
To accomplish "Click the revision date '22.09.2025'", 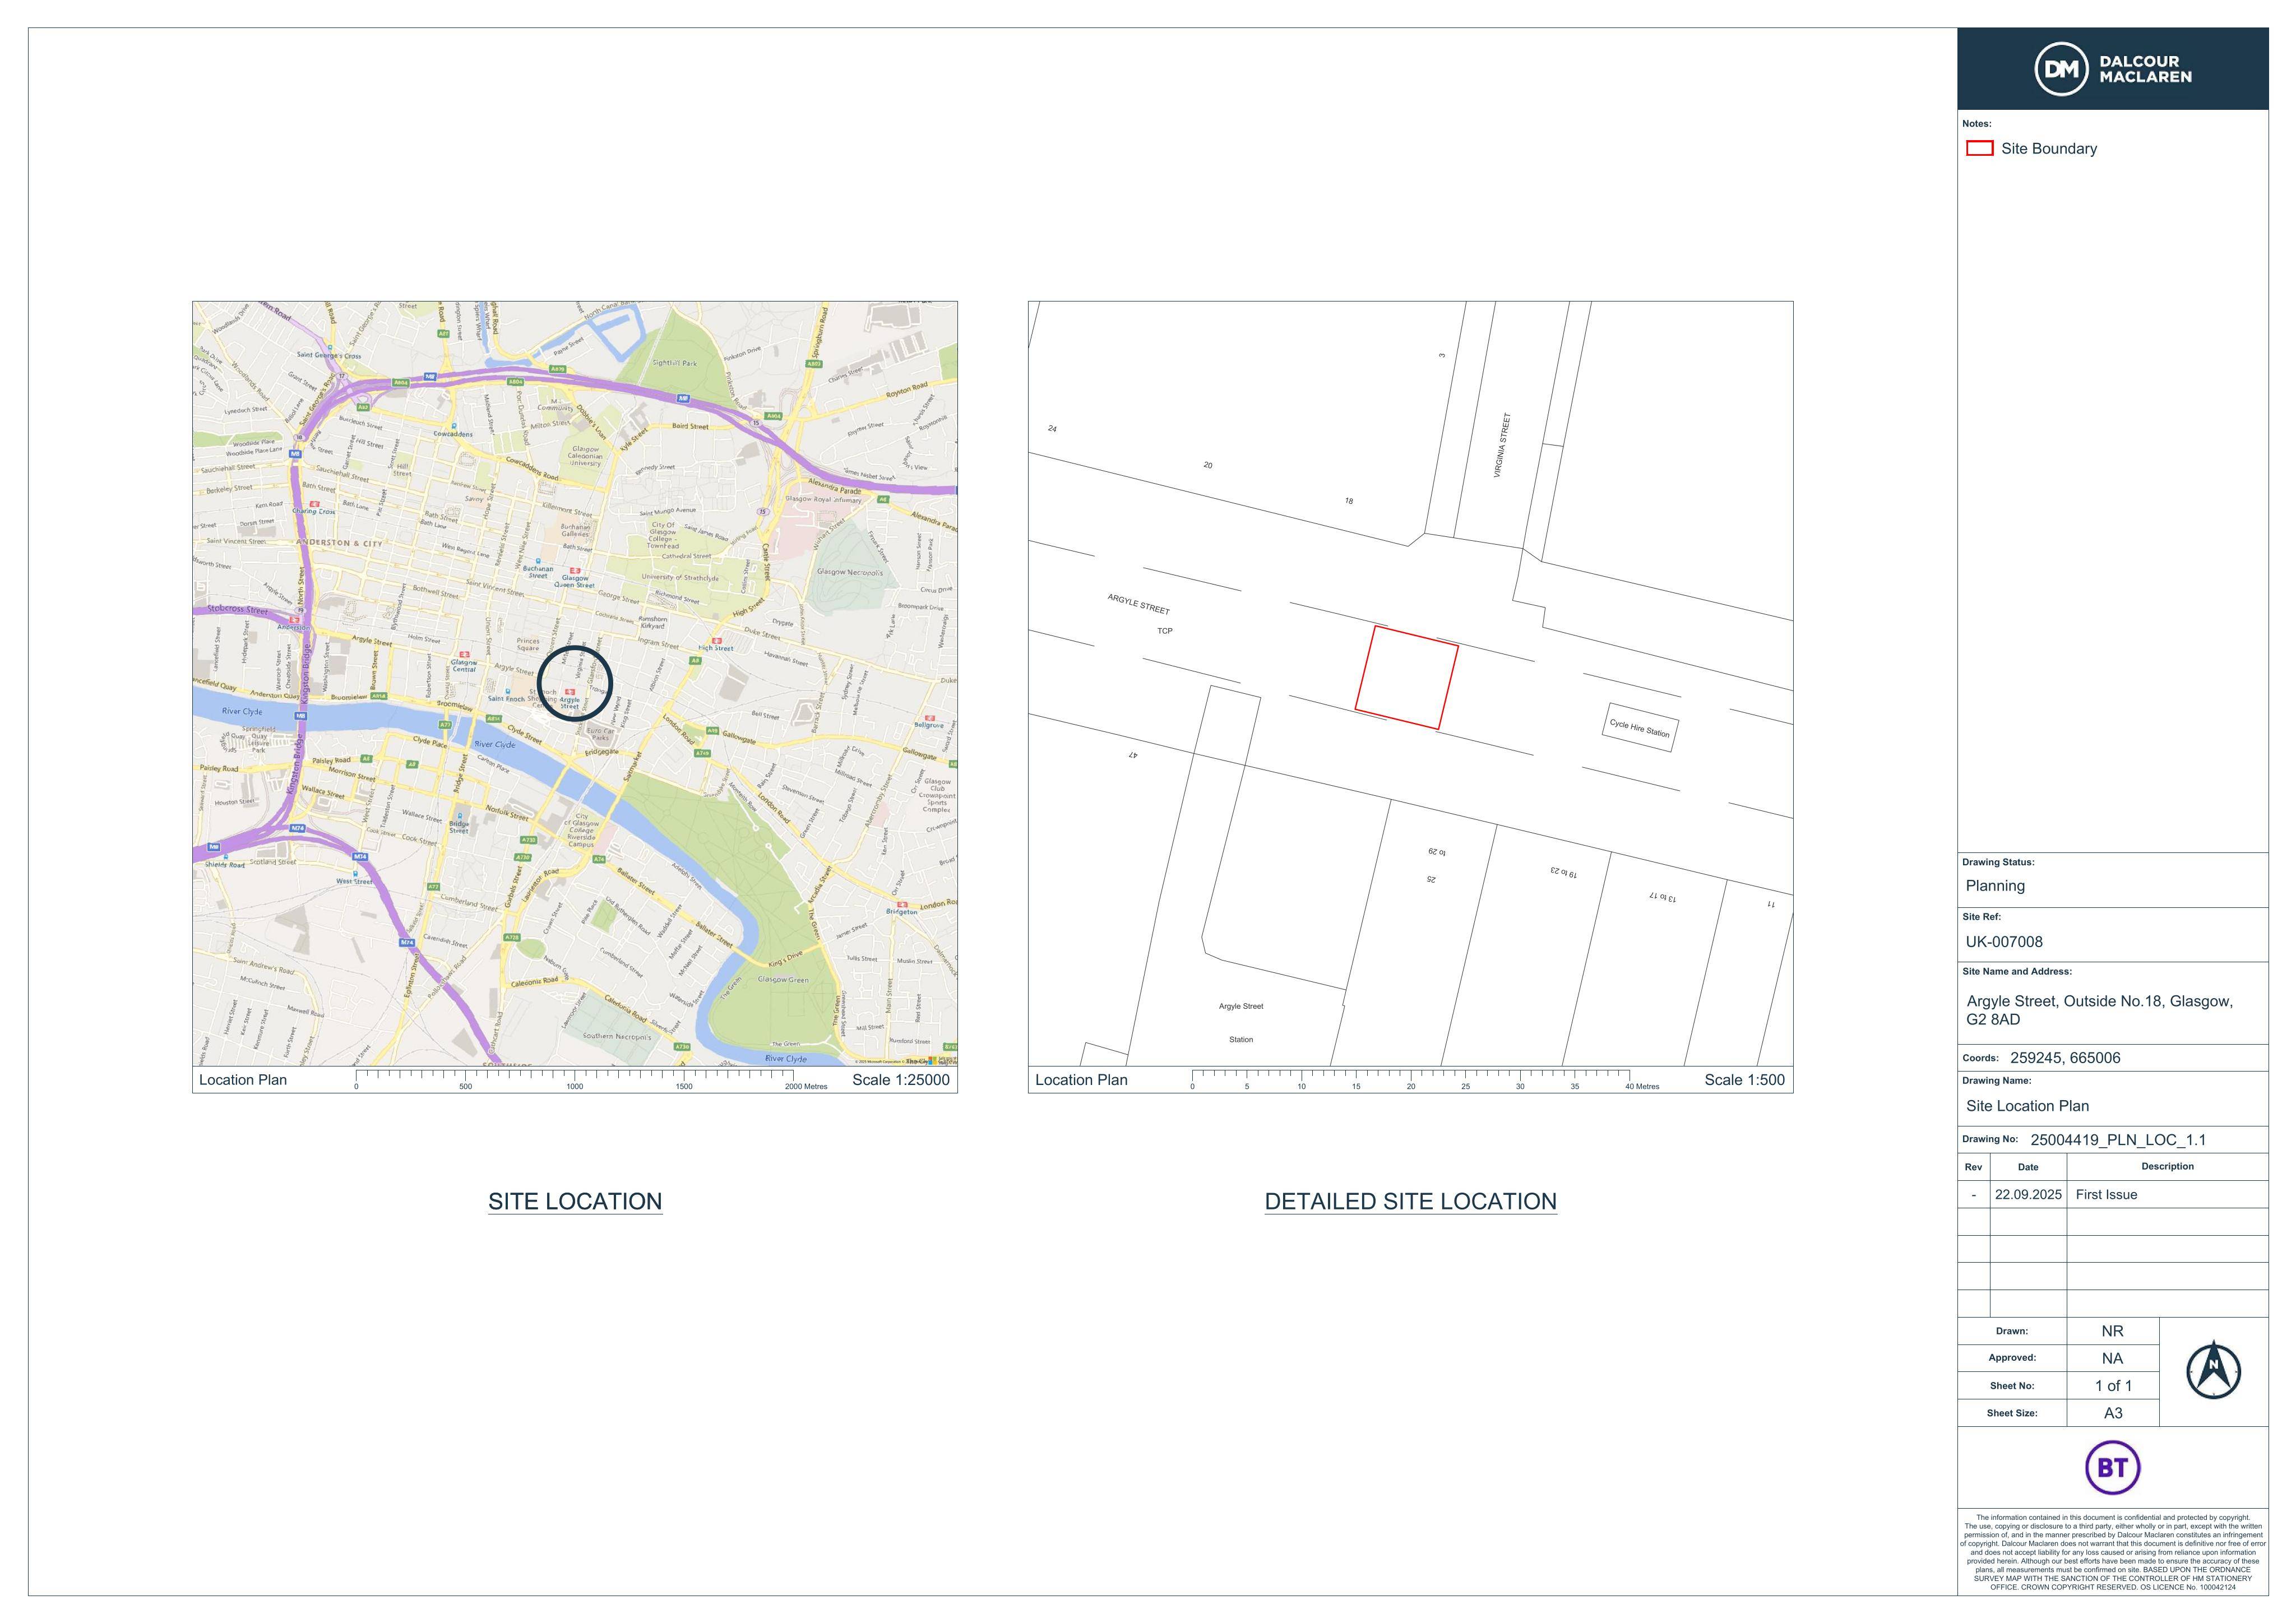I will pyautogui.click(x=2028, y=1195).
